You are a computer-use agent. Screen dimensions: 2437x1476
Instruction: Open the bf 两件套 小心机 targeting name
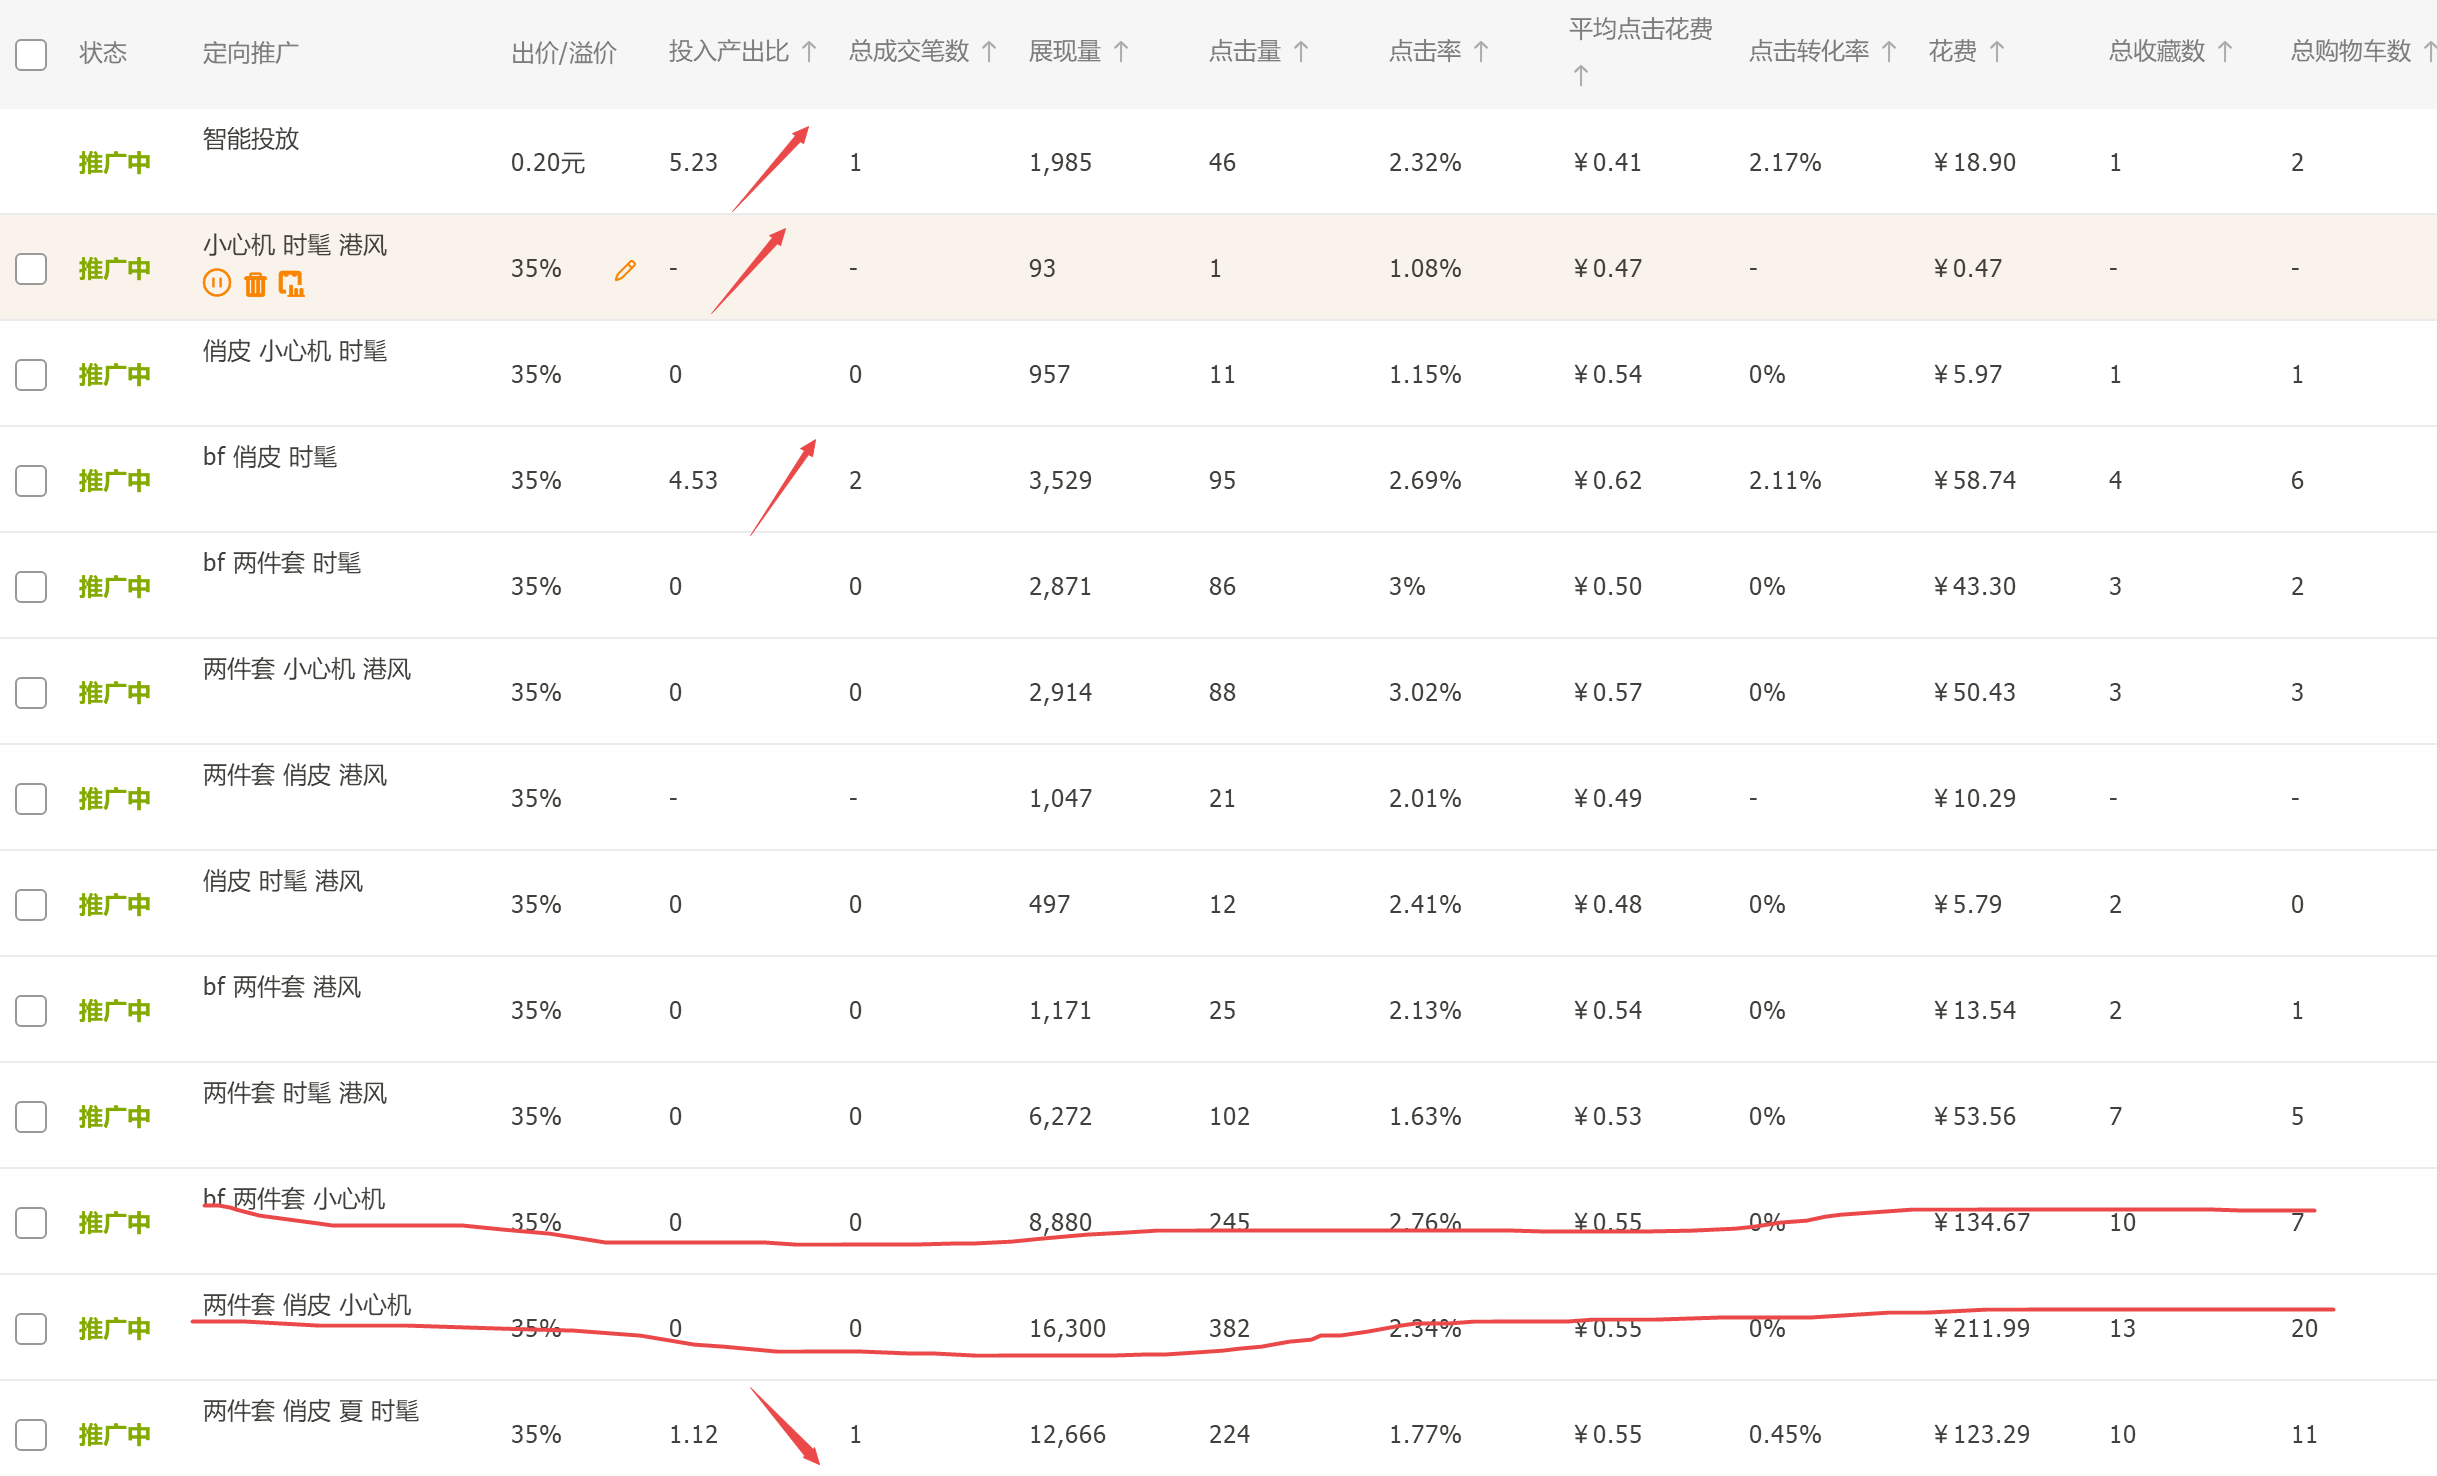point(294,1199)
